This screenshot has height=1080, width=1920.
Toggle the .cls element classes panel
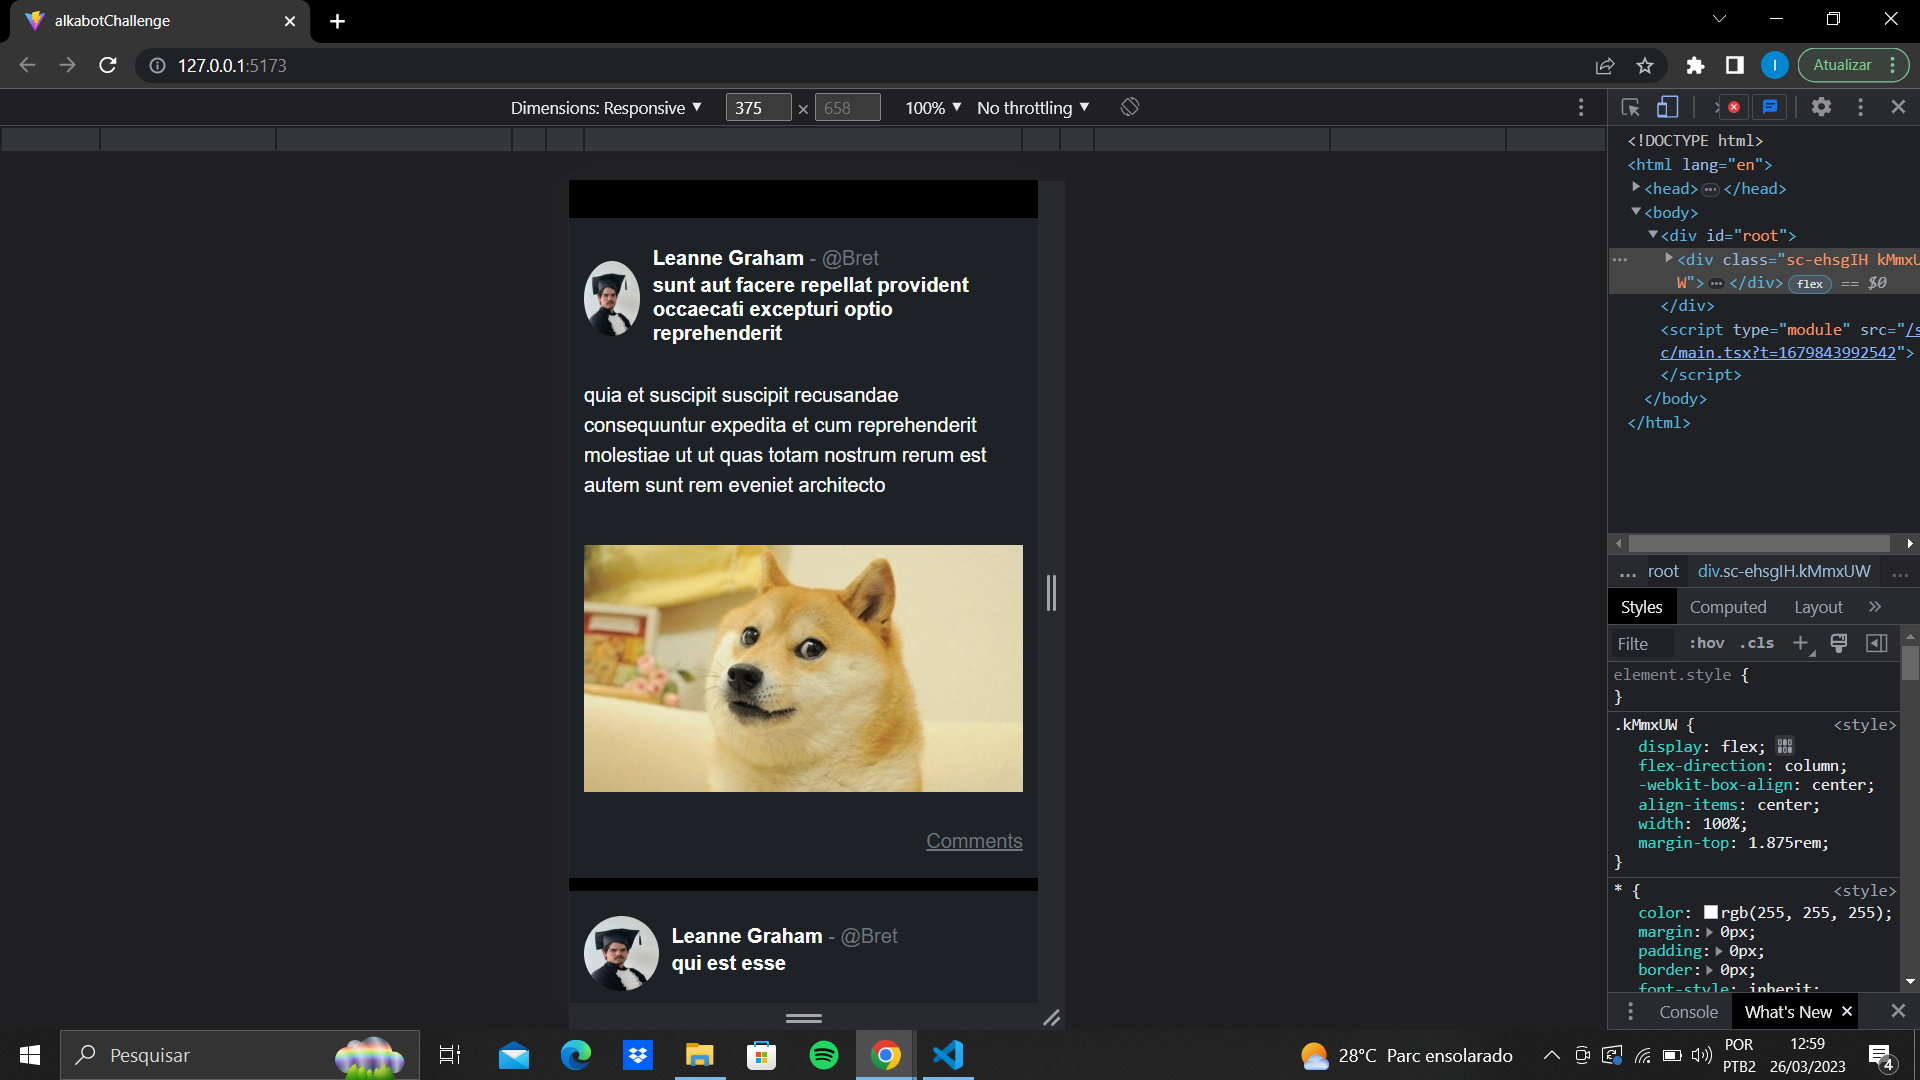1757,643
